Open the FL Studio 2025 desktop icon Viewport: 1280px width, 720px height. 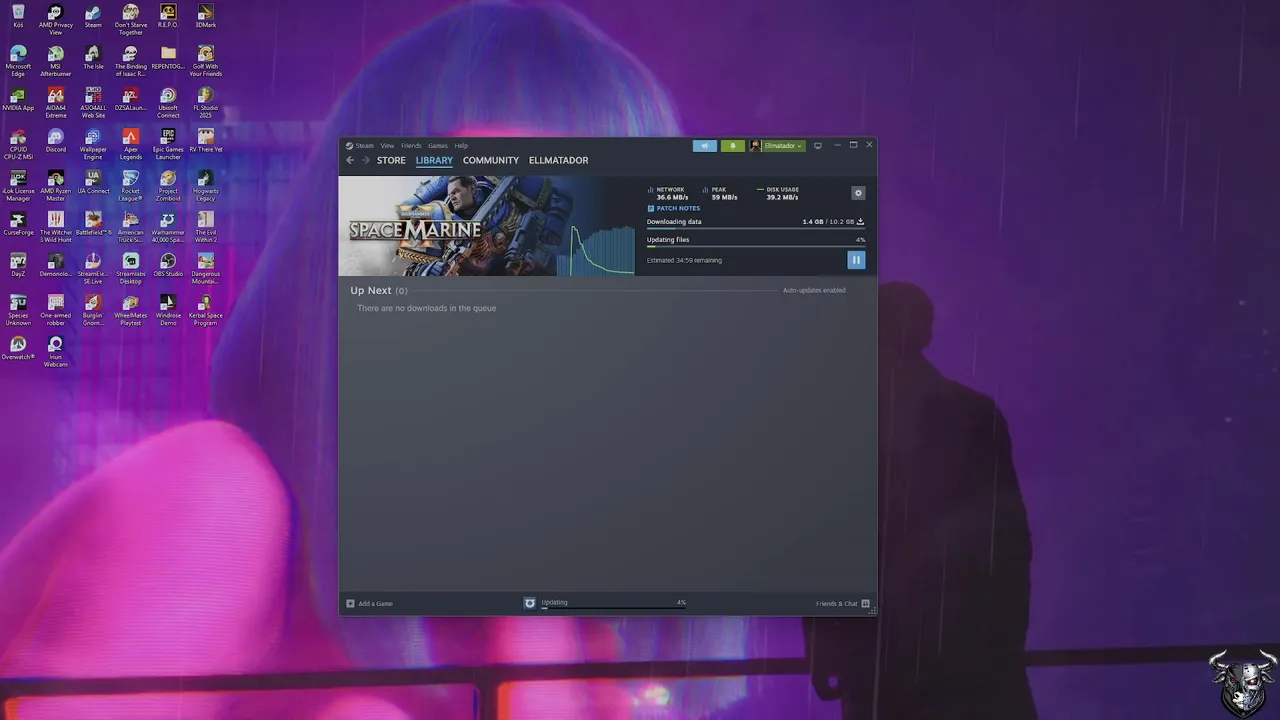205,102
